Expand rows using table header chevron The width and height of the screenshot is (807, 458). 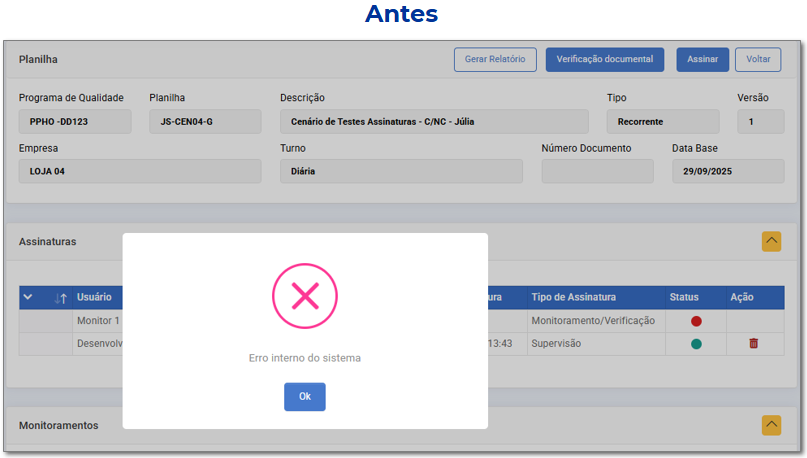coord(28,297)
